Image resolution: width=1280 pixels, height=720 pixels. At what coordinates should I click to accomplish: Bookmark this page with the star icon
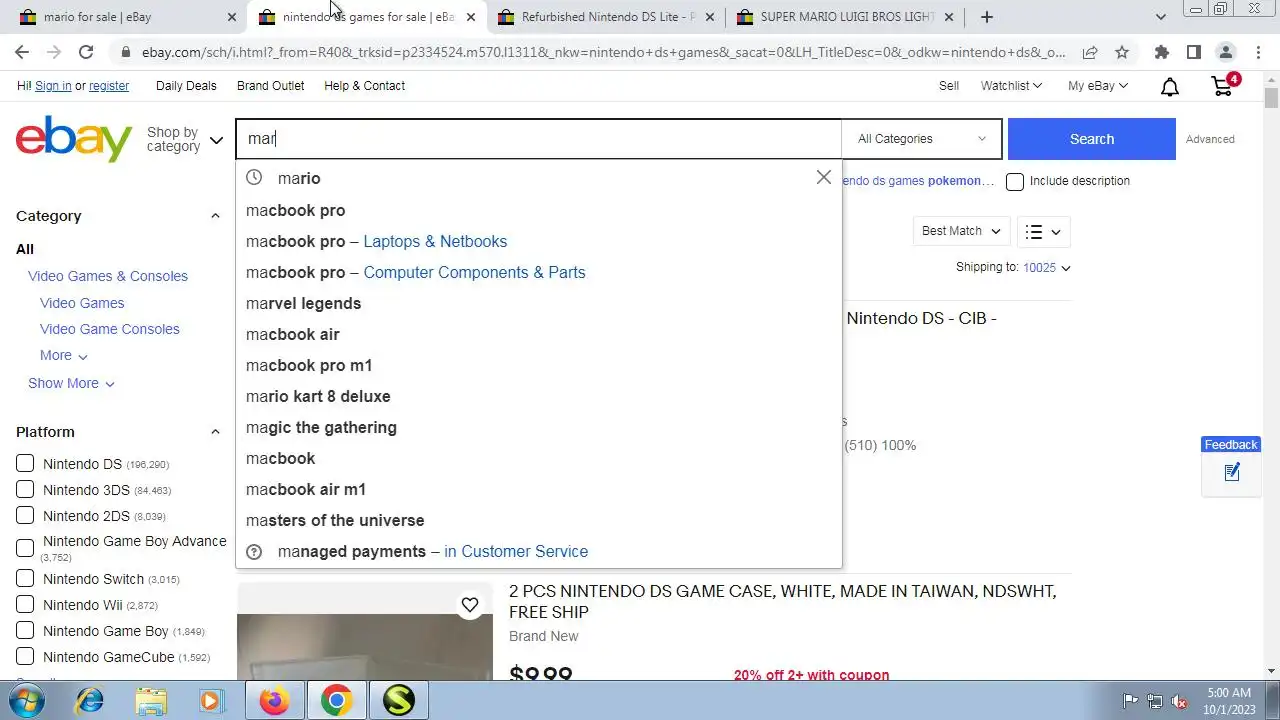(x=1122, y=52)
